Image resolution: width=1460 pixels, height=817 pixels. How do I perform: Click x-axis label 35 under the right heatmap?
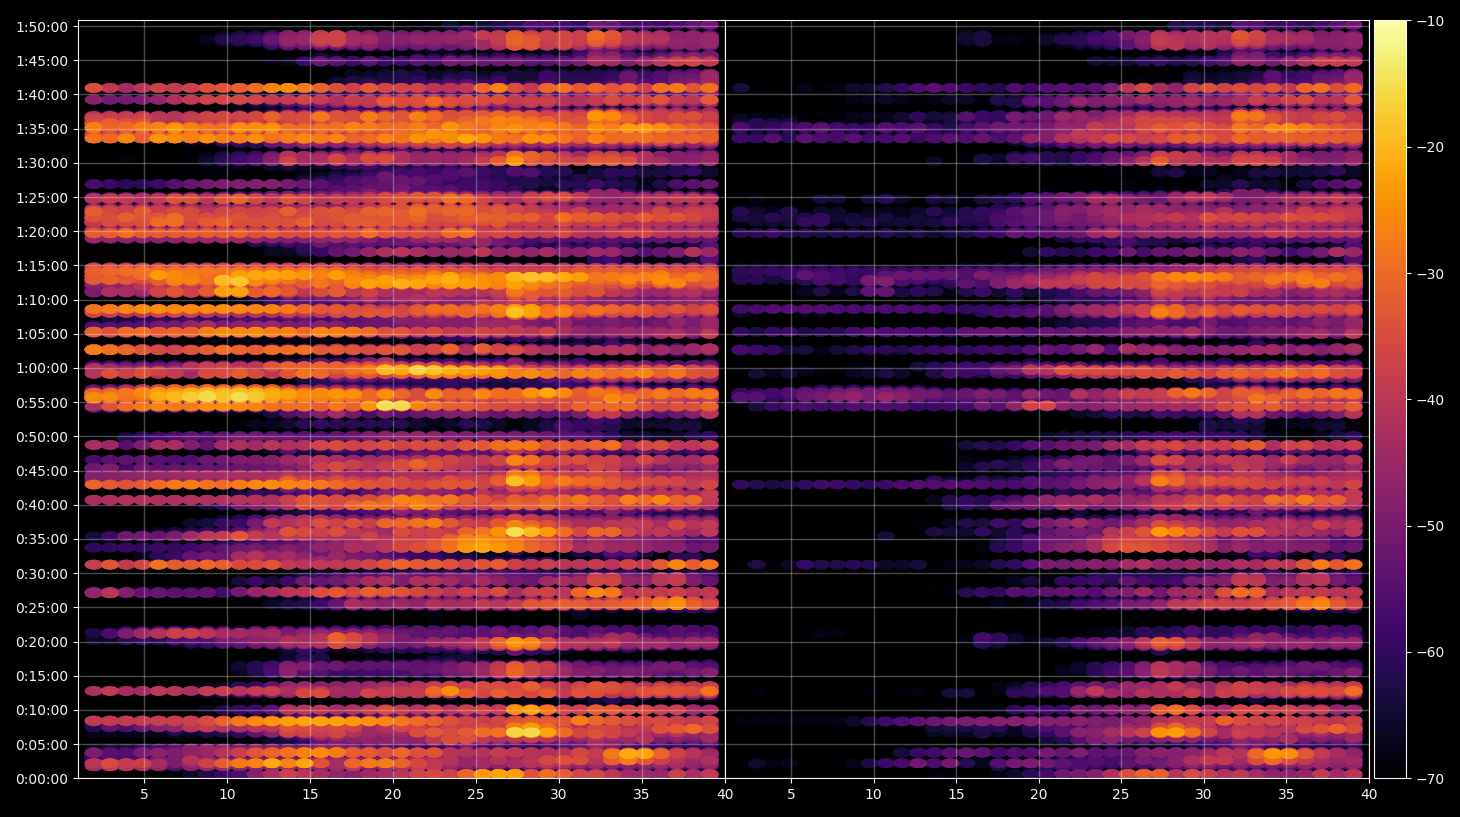tap(1286, 795)
